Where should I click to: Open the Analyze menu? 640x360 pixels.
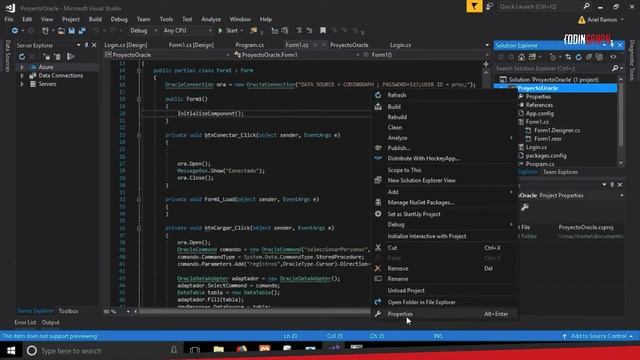tap(211, 19)
